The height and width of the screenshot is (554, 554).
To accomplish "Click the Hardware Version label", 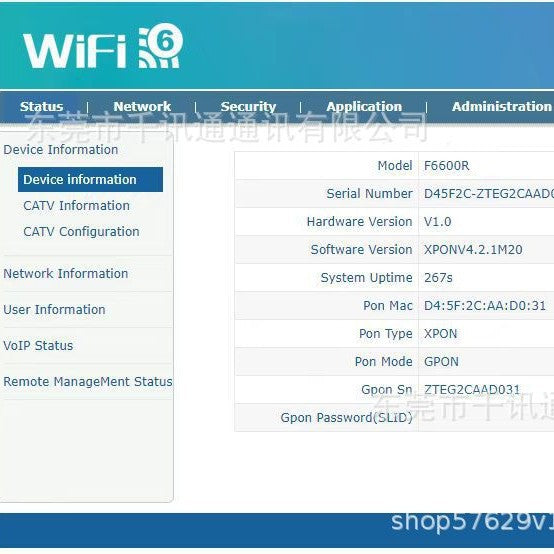I will tap(359, 222).
